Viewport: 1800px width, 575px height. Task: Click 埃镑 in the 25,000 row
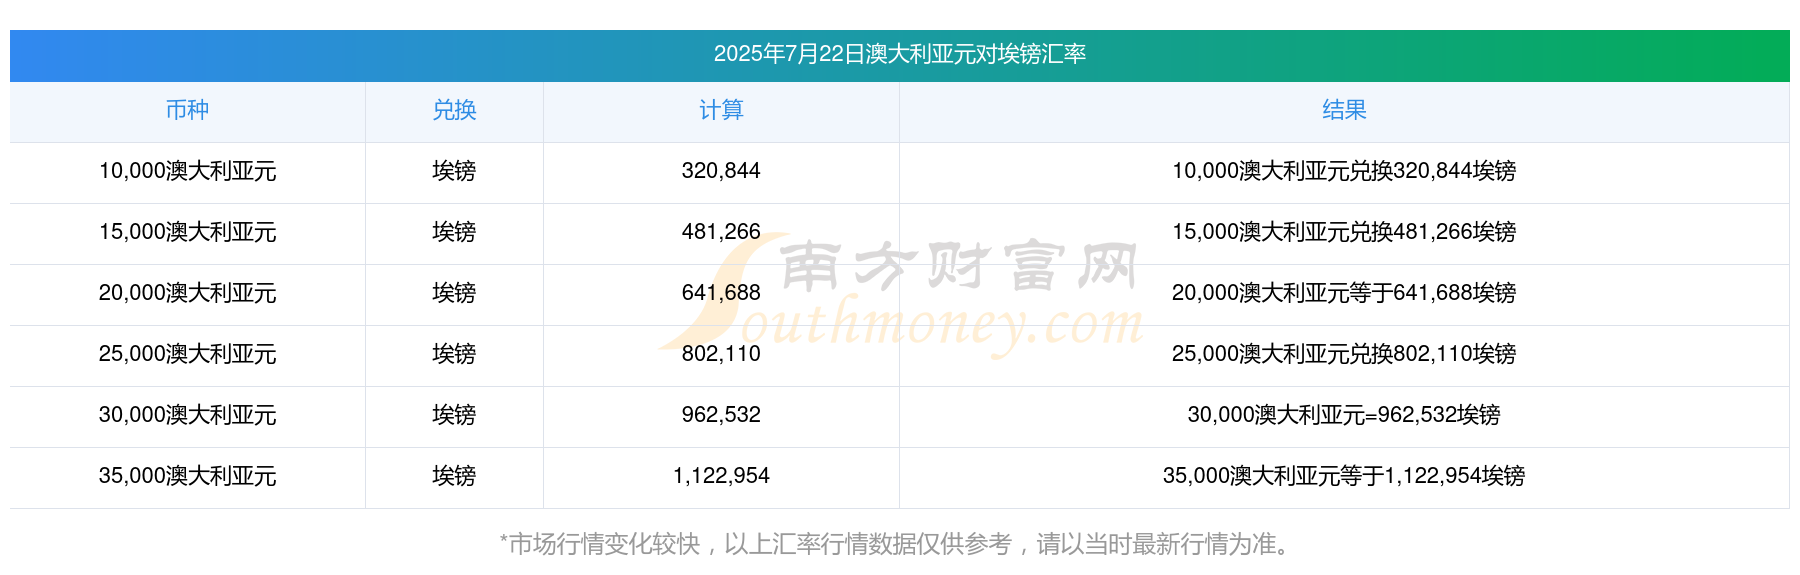point(454,354)
